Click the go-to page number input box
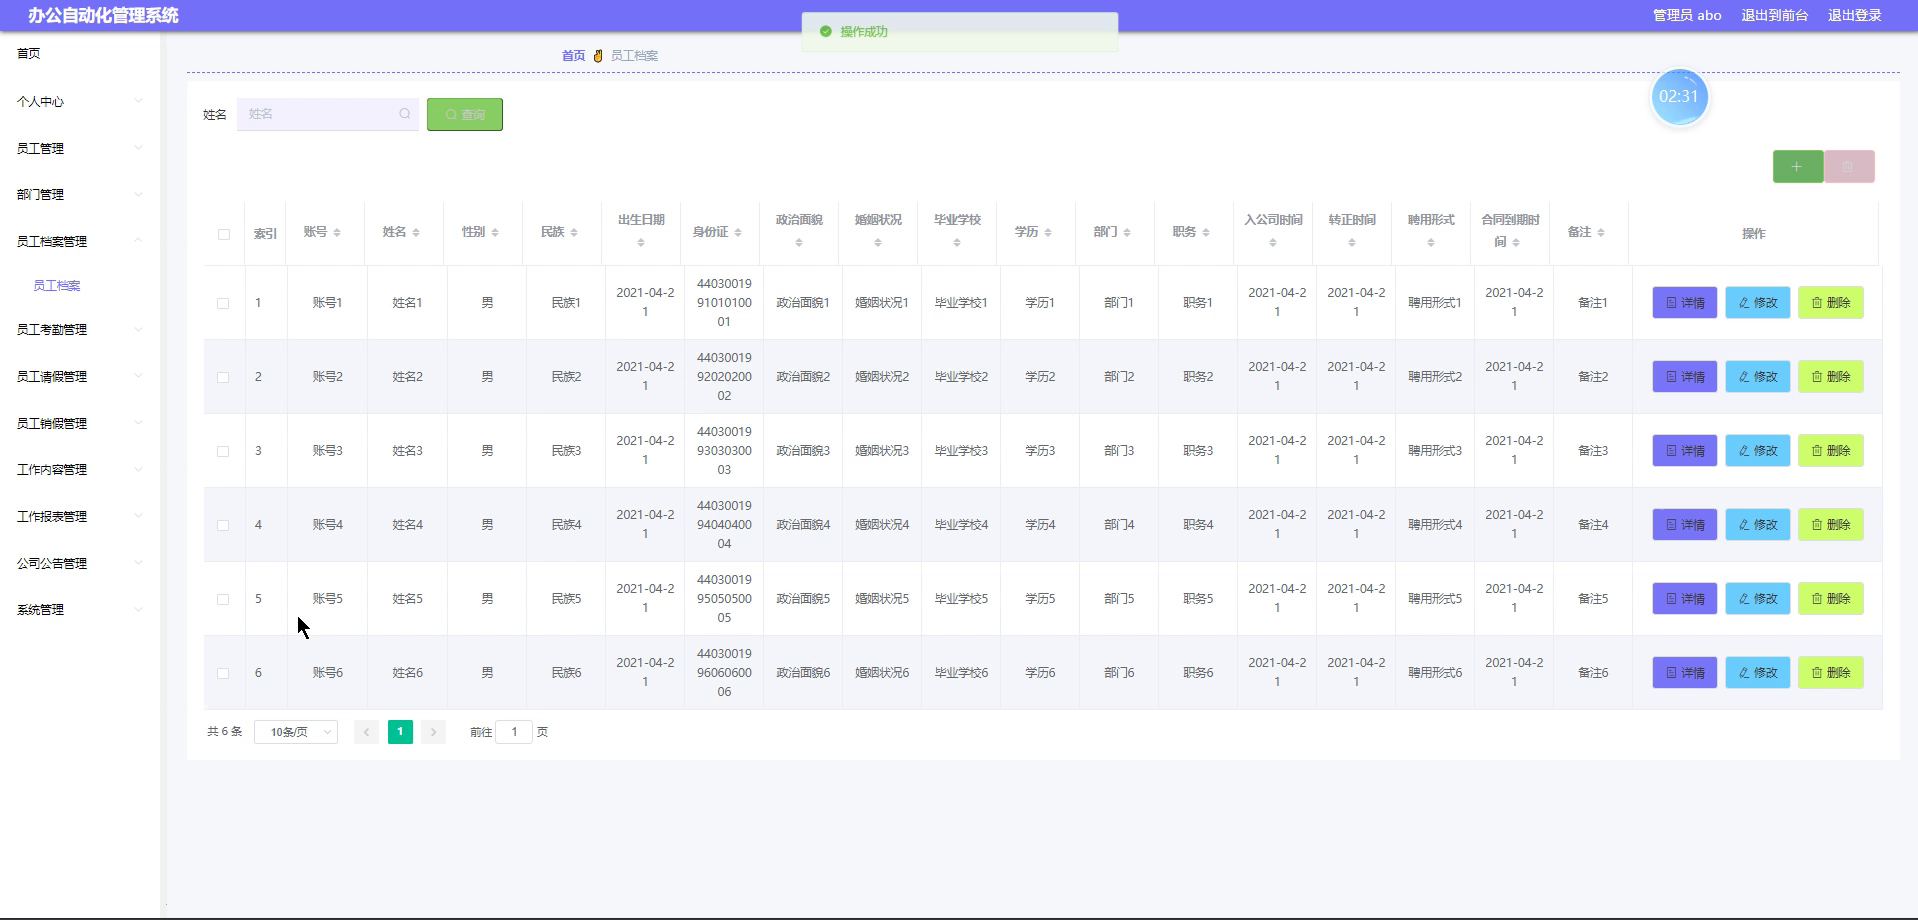The width and height of the screenshot is (1918, 920). [514, 732]
